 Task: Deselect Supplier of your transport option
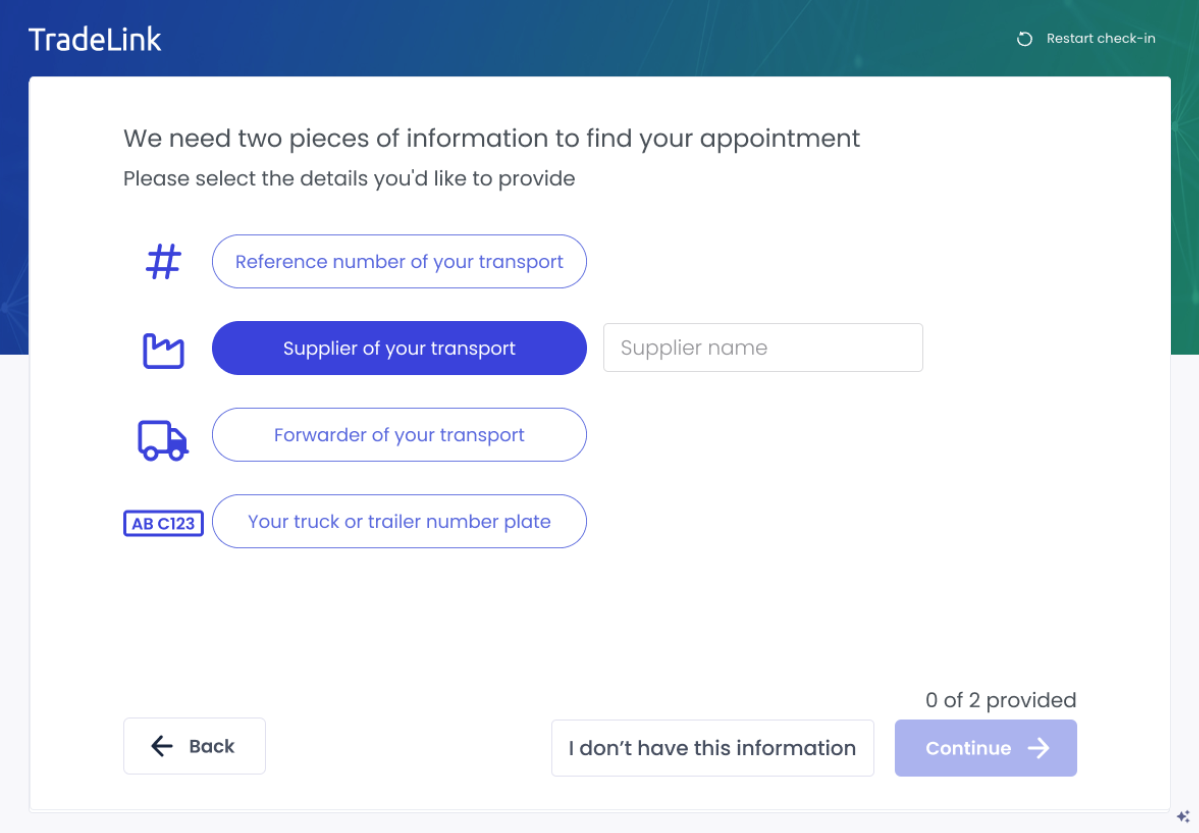pyautogui.click(x=399, y=349)
